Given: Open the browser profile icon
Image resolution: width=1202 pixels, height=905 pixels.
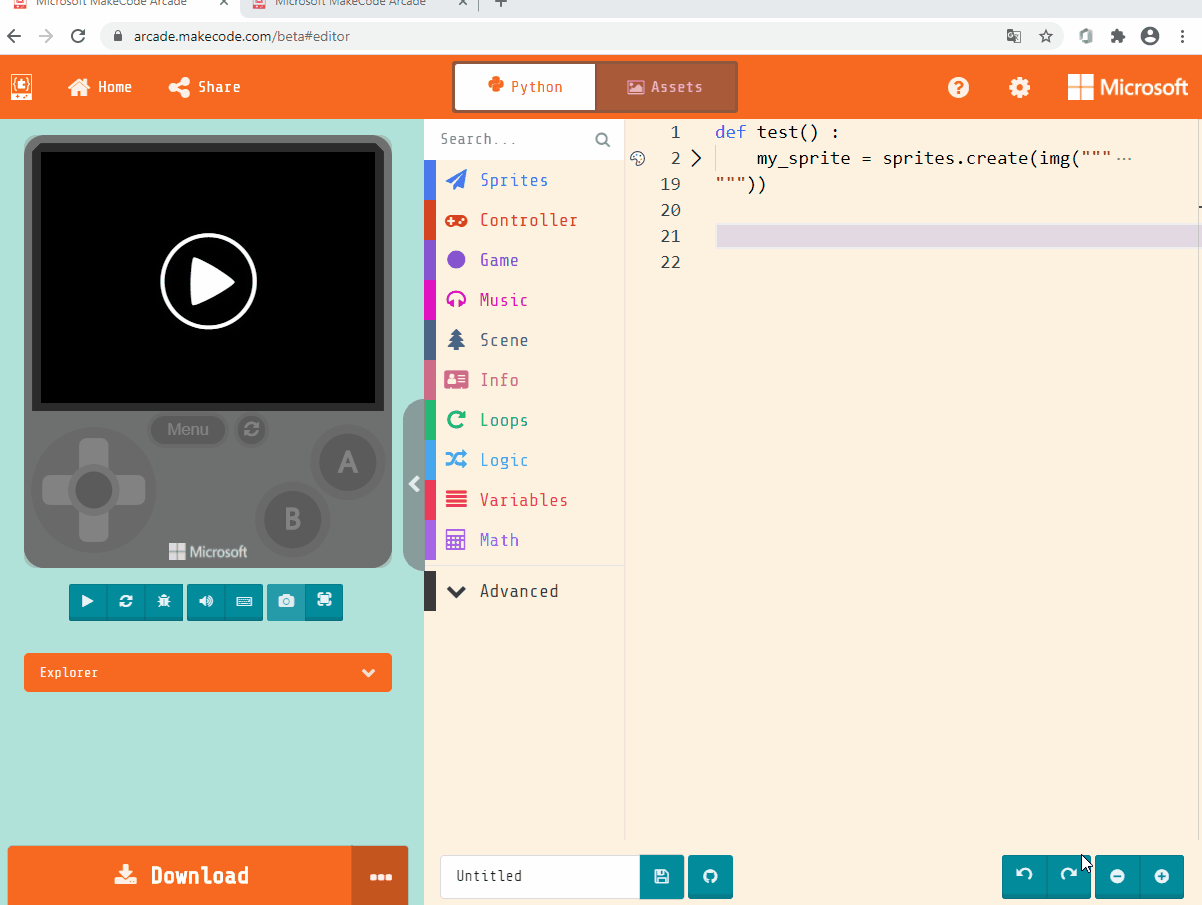Looking at the screenshot, I should click(1150, 36).
